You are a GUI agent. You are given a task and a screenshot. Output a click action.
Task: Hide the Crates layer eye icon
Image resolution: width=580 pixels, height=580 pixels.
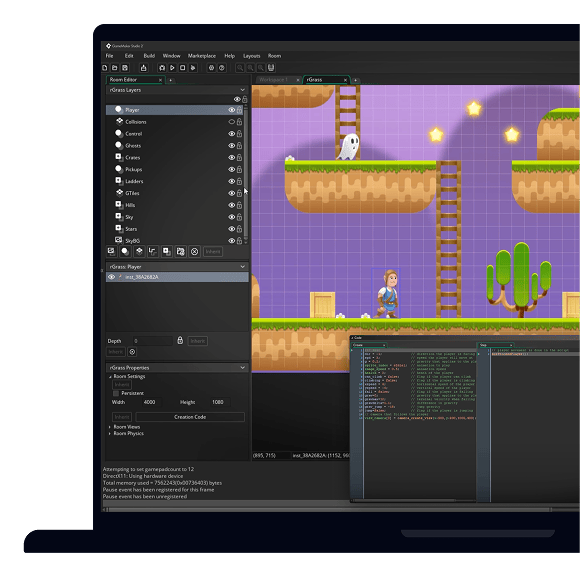pos(232,157)
